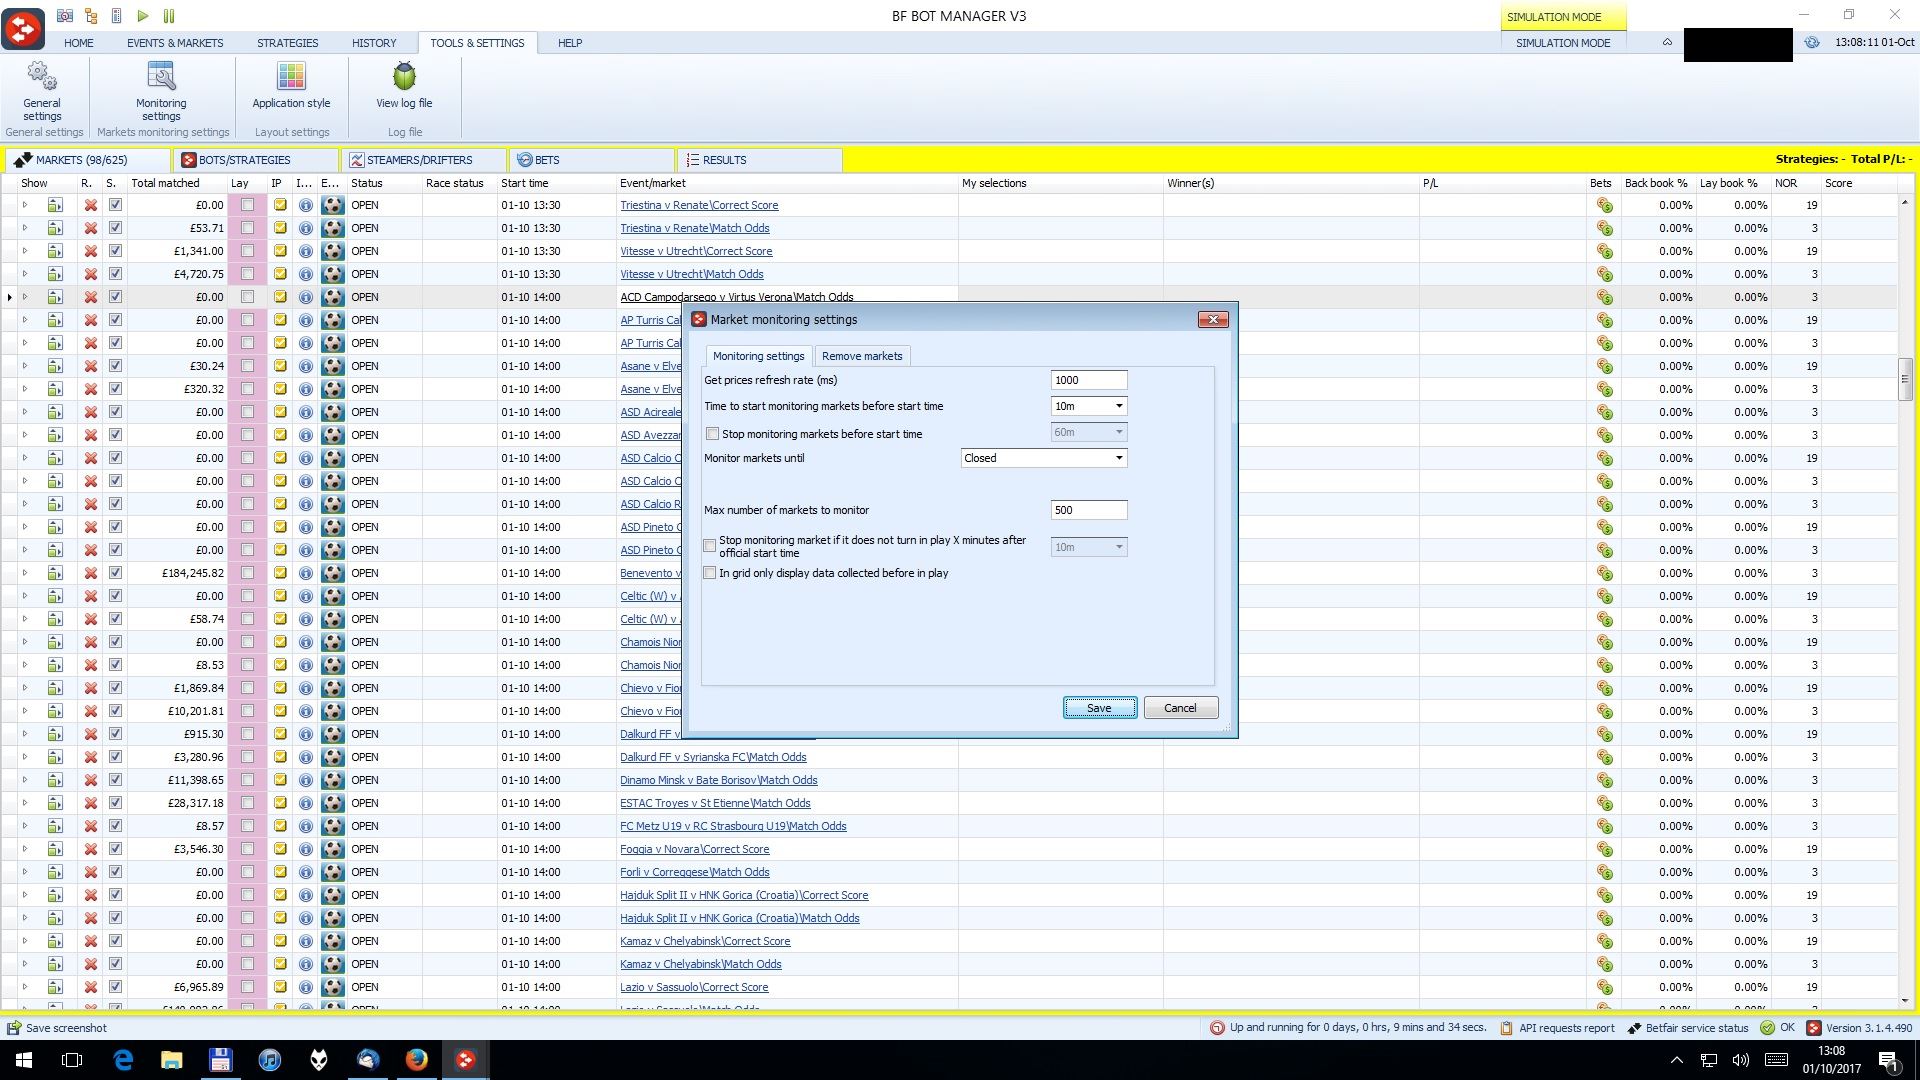This screenshot has width=1920, height=1080.
Task: Open the API requests report
Action: [1557, 1028]
